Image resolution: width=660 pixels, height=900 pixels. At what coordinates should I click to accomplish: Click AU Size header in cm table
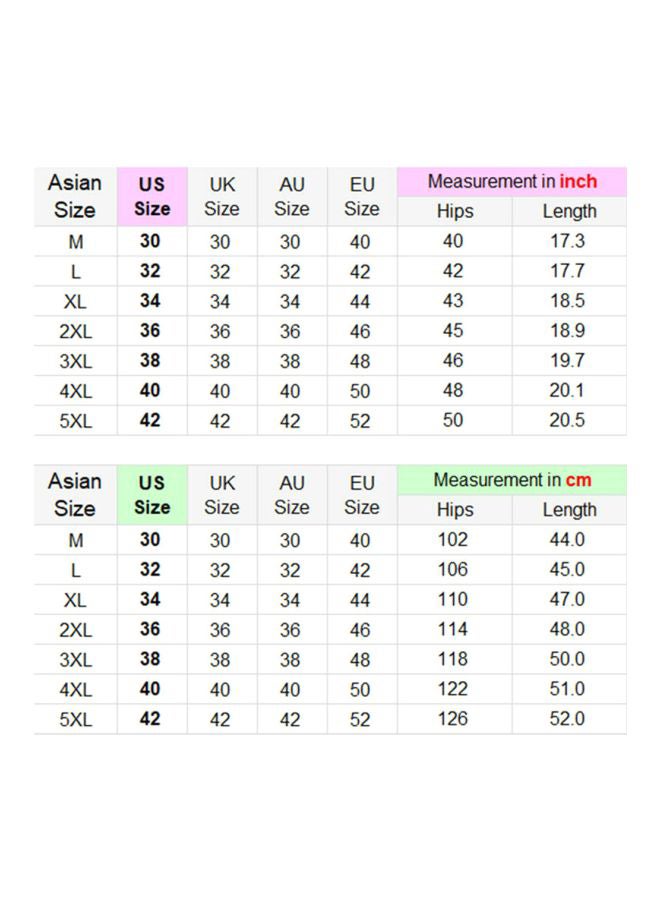point(292,495)
